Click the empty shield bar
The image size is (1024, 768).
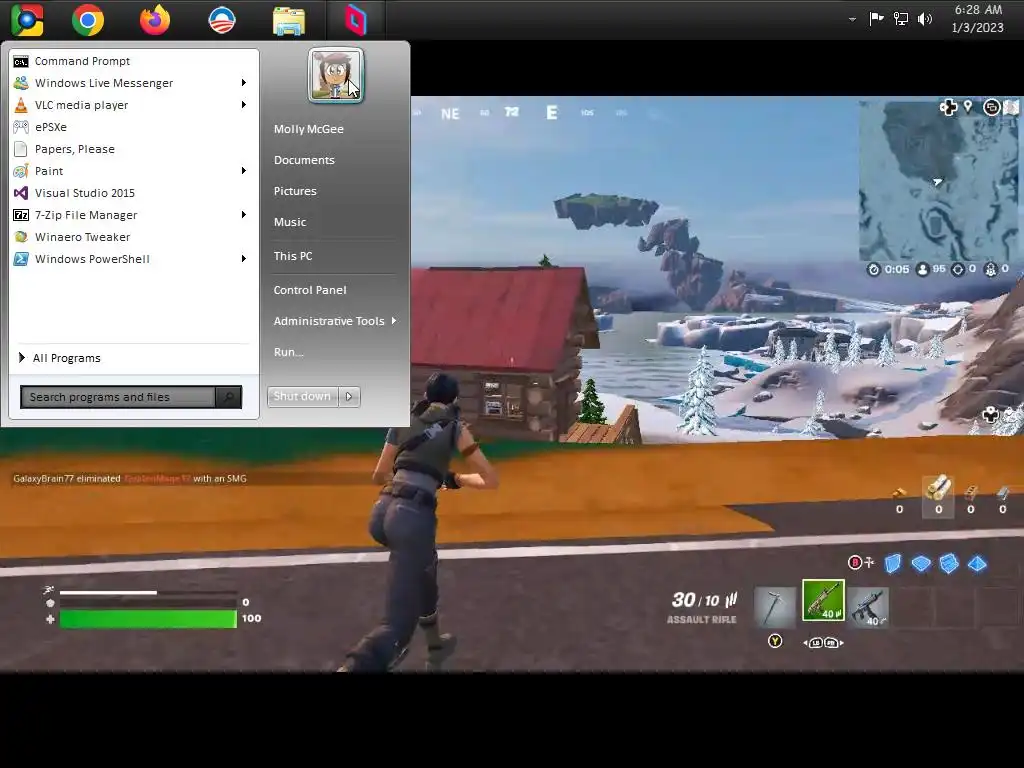[148, 602]
